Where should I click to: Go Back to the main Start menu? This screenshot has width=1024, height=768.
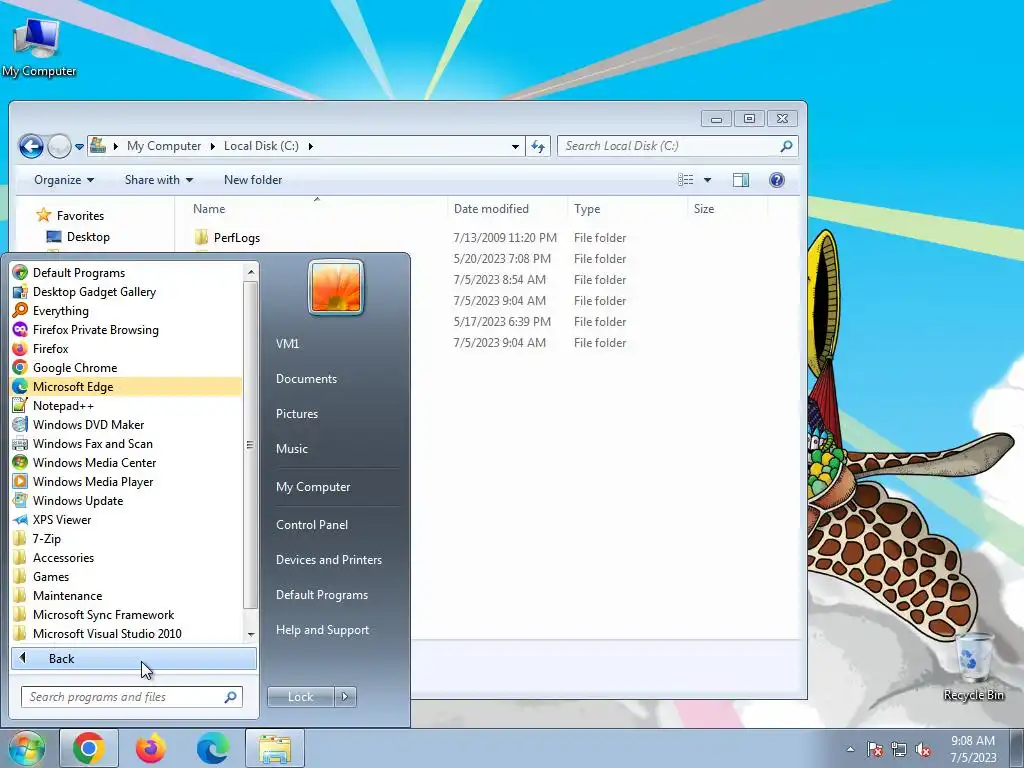coord(134,658)
